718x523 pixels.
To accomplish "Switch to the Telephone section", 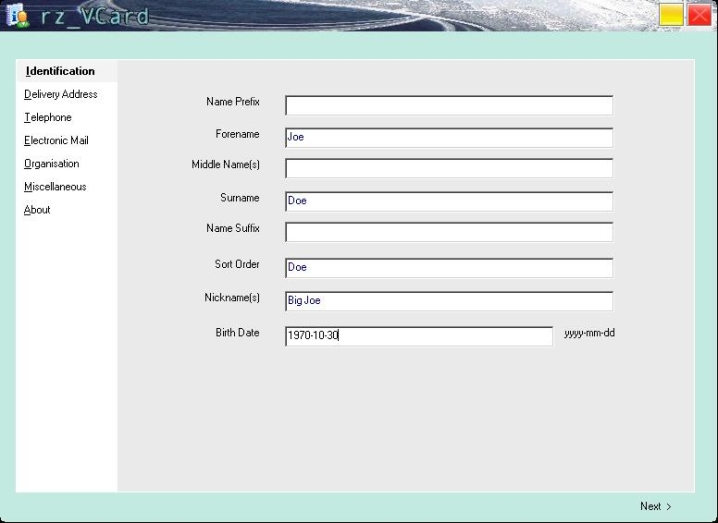I will [x=48, y=117].
